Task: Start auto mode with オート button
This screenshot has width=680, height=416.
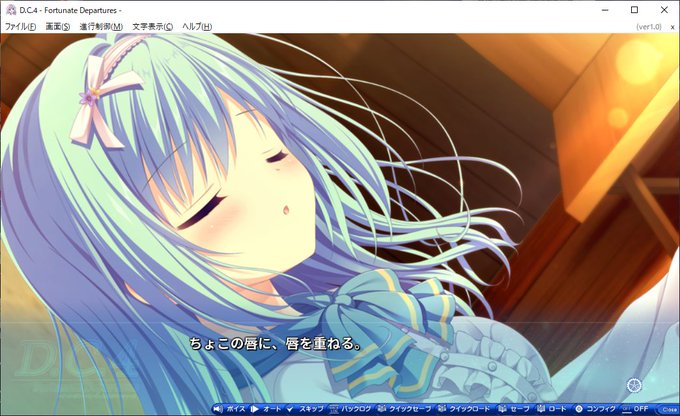Action: 266,409
